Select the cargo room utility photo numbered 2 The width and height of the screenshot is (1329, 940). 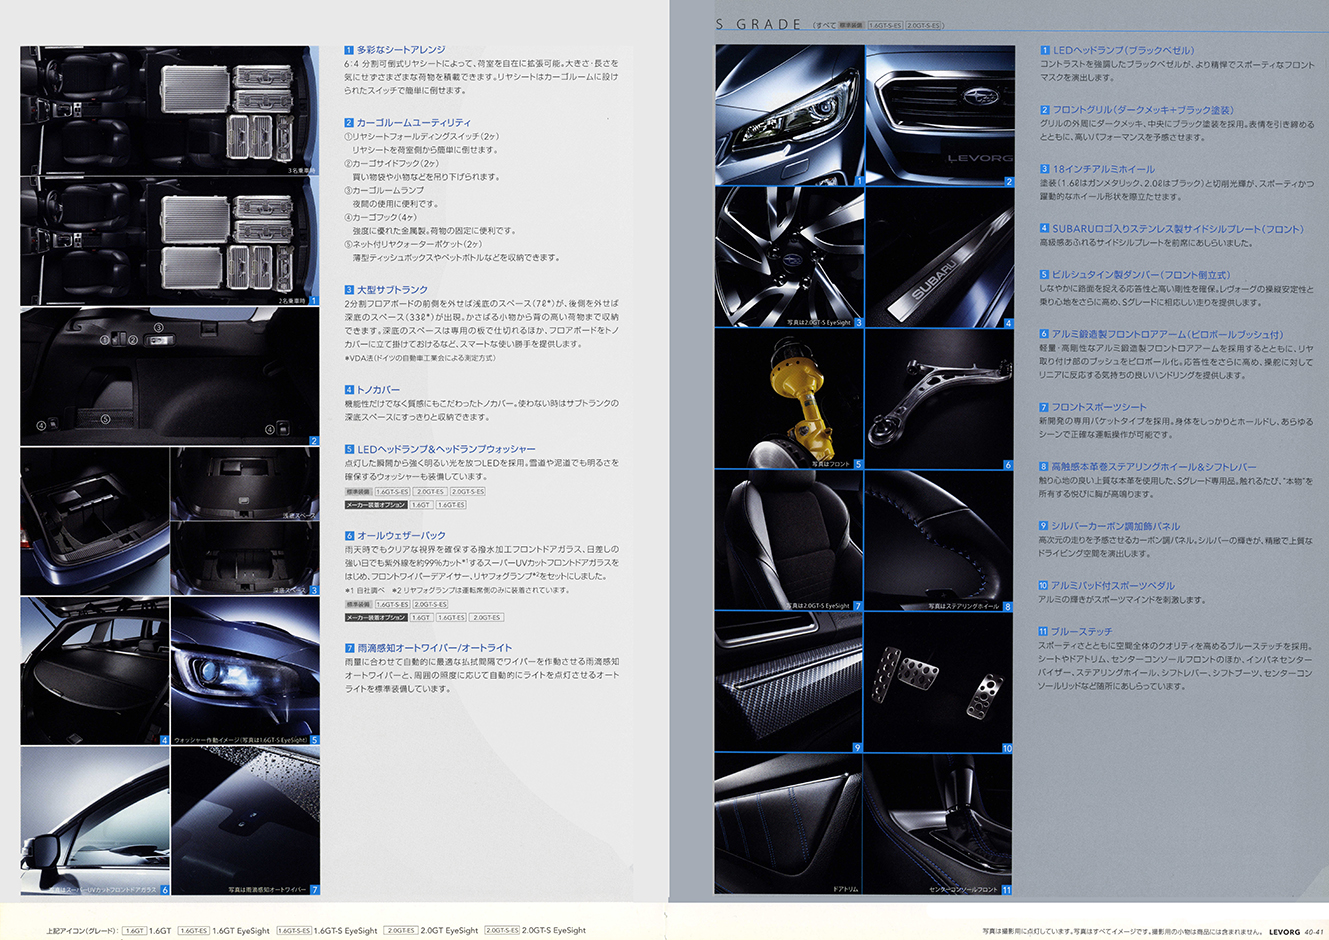point(170,377)
